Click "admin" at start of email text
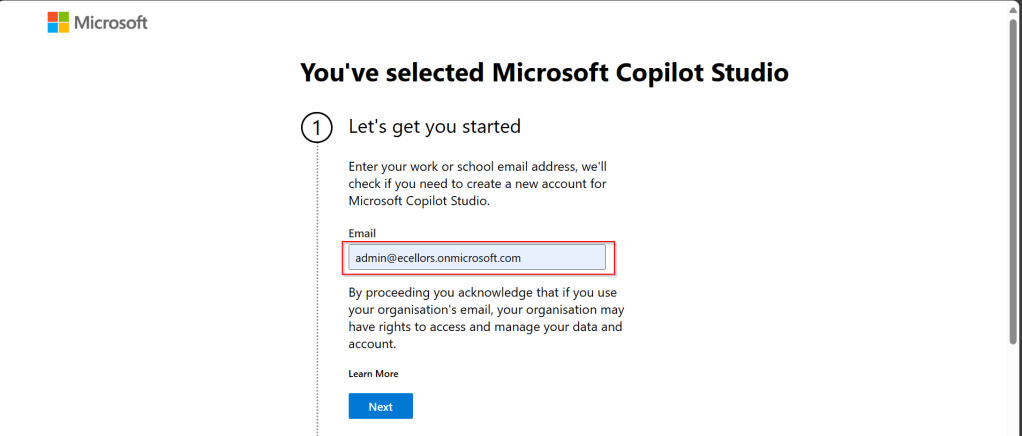Screen dimensions: 1022x436 pyautogui.click(x=370, y=258)
